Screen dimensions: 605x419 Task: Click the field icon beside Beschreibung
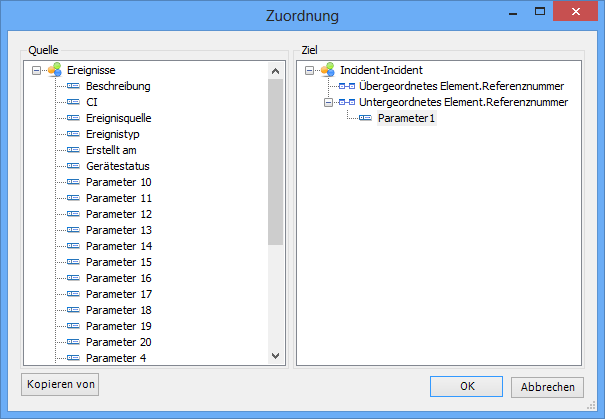coord(73,87)
